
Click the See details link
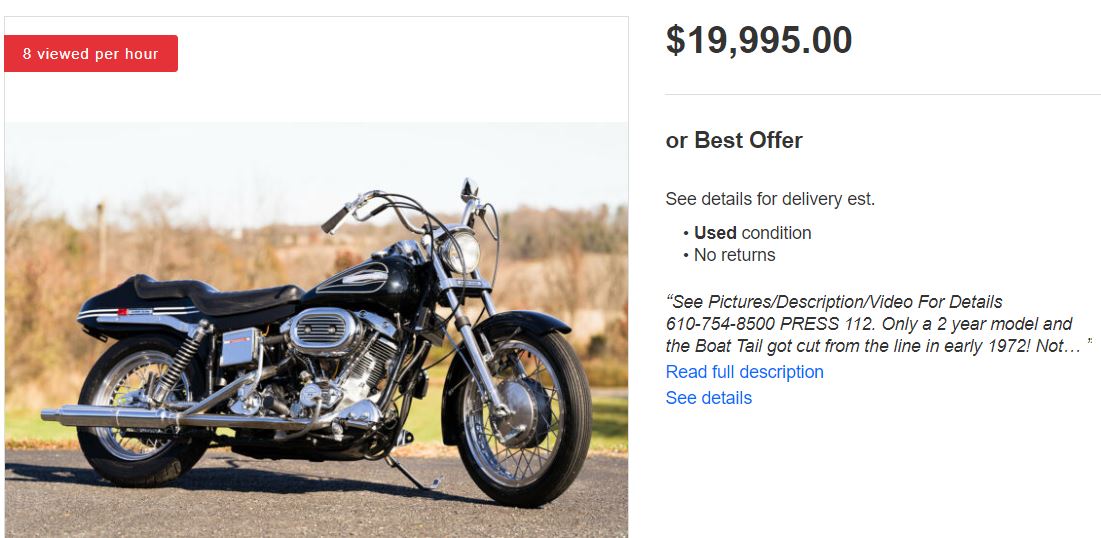(x=708, y=398)
